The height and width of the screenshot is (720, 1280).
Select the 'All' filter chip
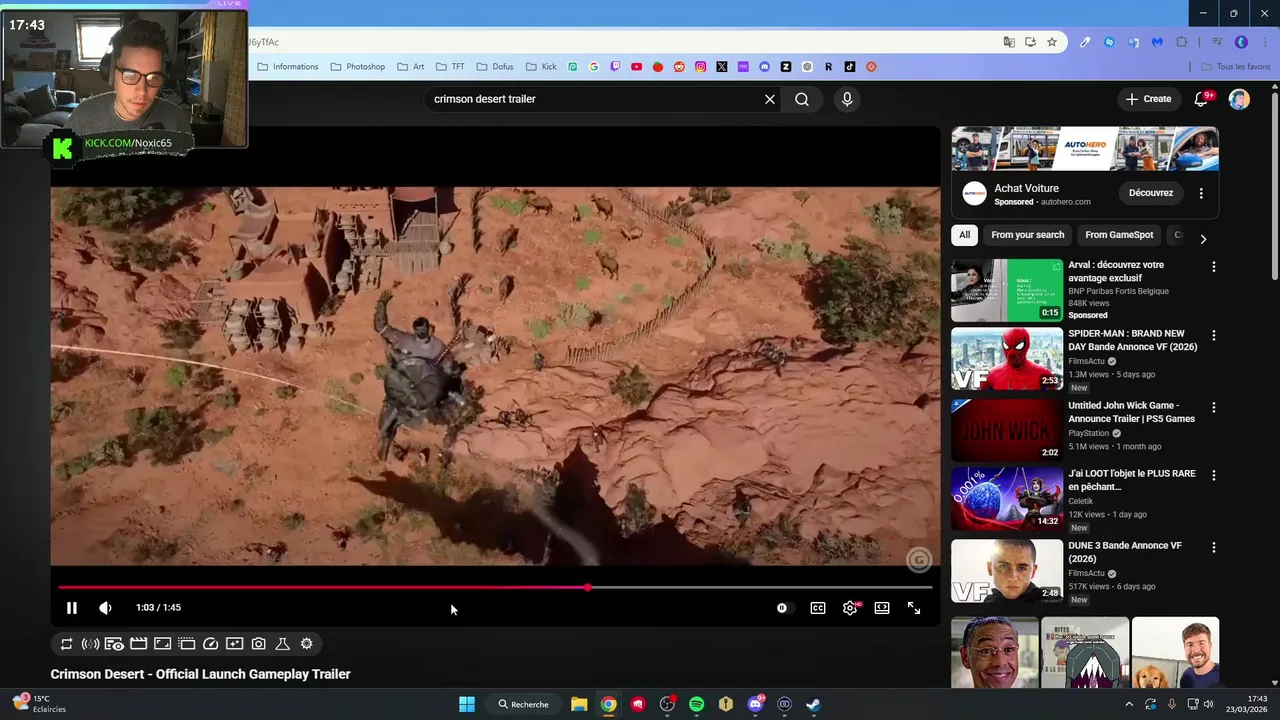click(964, 235)
